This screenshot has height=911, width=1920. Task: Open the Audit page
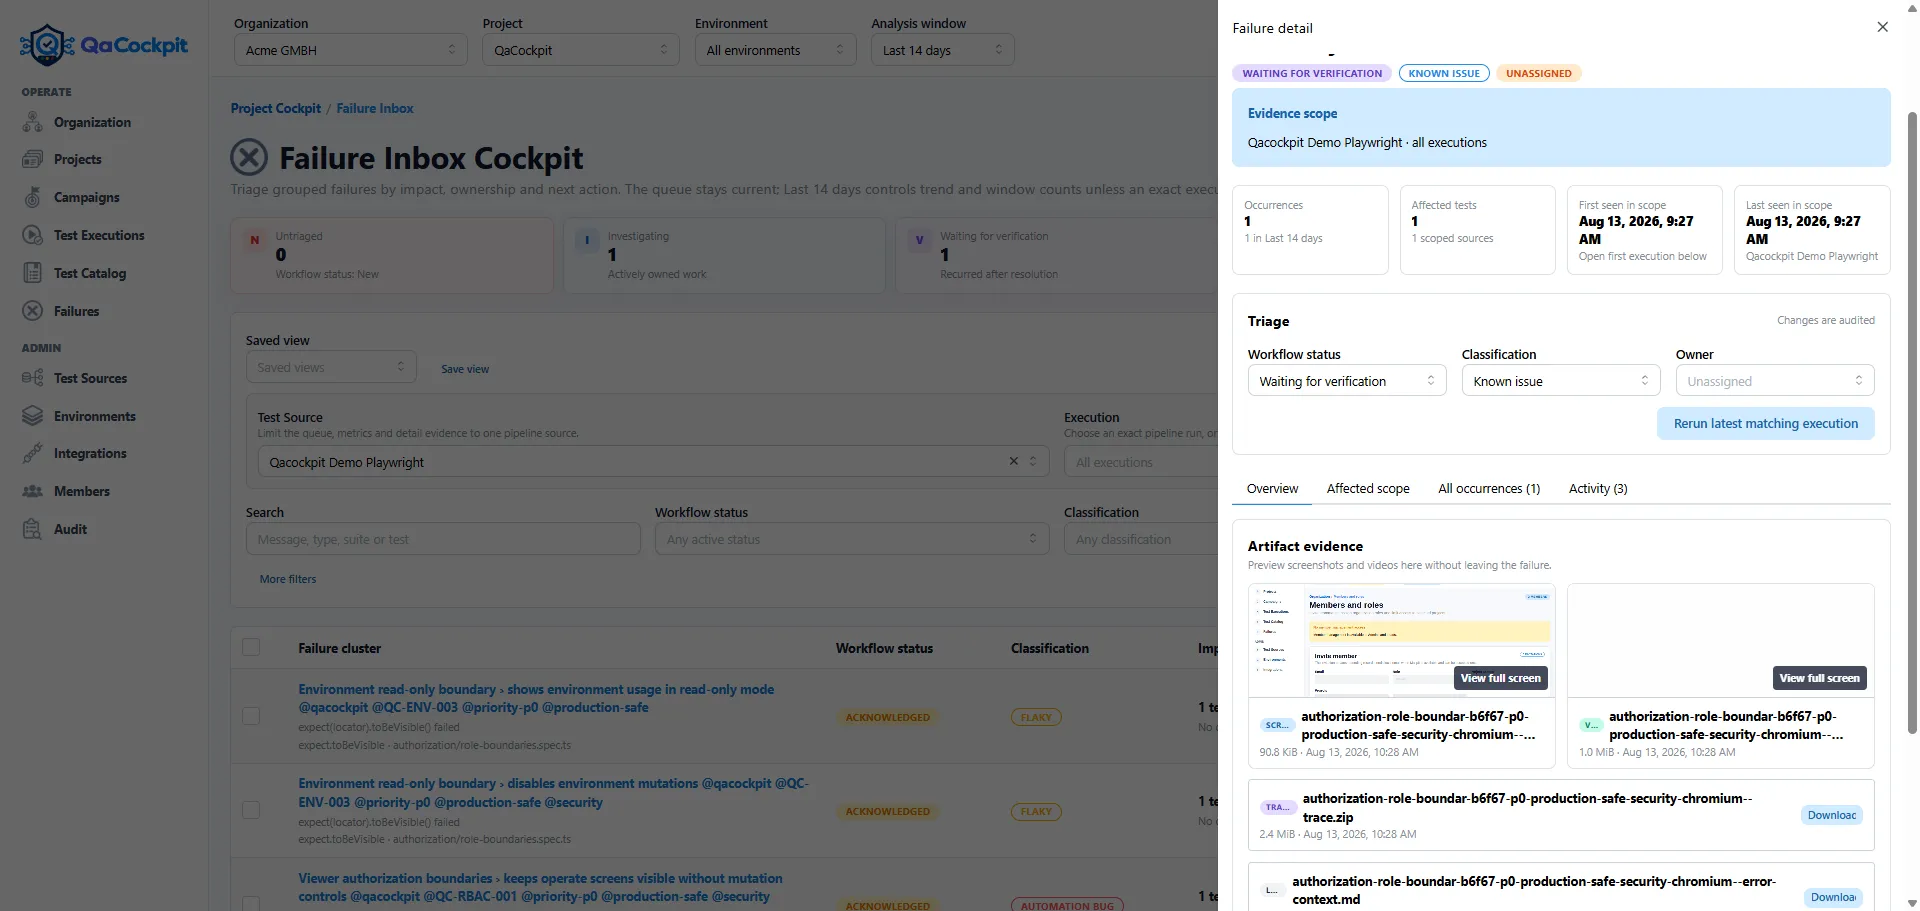click(x=55, y=529)
